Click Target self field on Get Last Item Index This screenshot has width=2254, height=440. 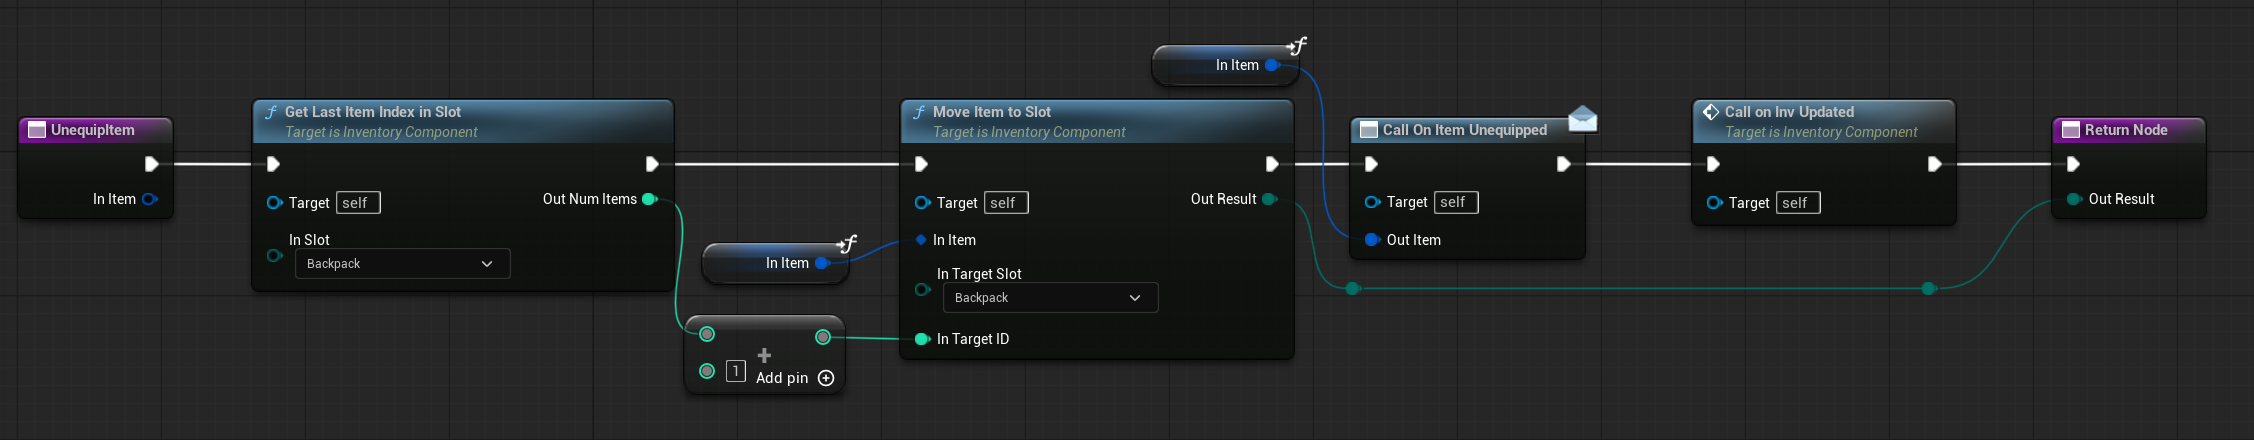pyautogui.click(x=358, y=203)
